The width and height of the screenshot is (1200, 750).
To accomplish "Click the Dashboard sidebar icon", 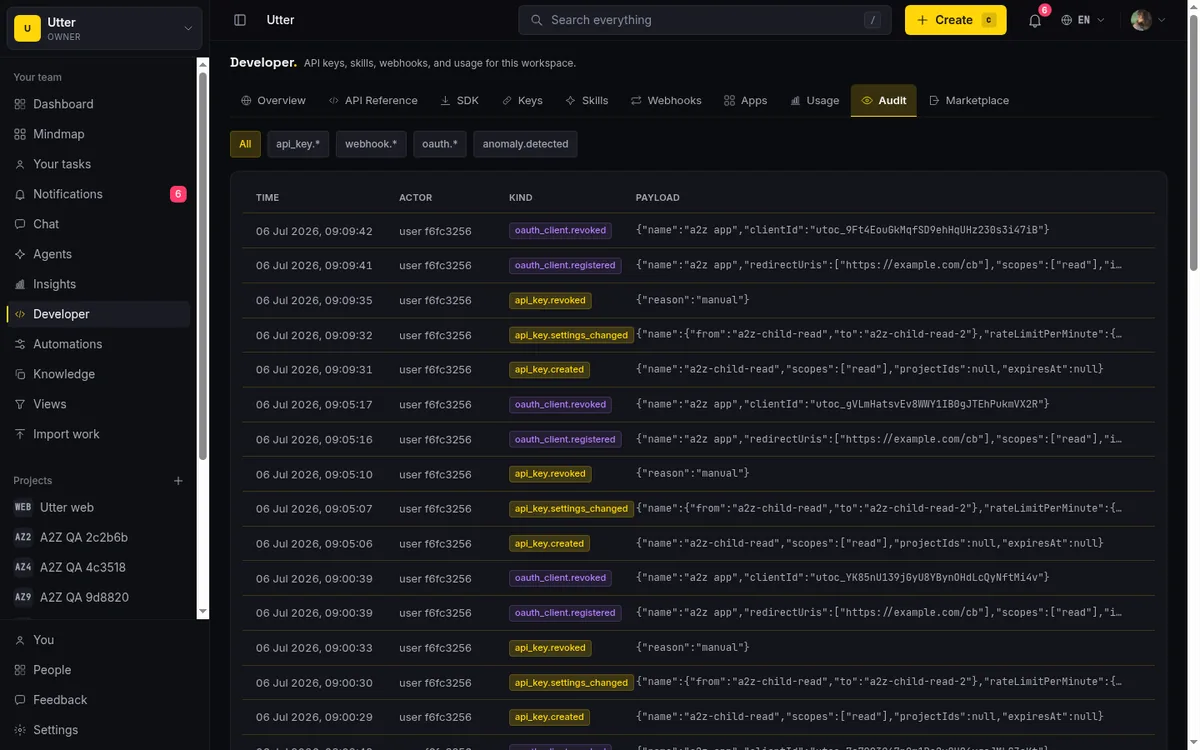I will [x=20, y=104].
